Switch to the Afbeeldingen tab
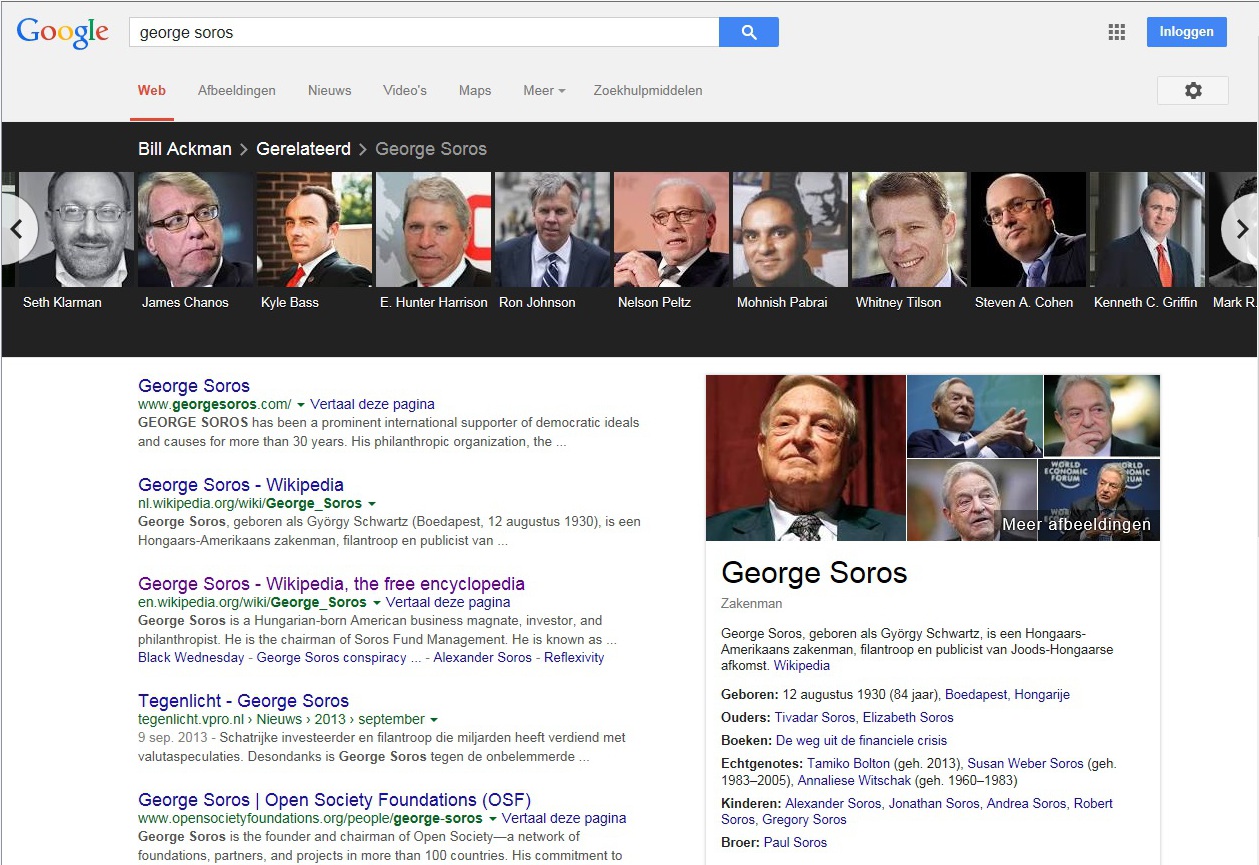Image resolution: width=1259 pixels, height=865 pixels. tap(237, 90)
